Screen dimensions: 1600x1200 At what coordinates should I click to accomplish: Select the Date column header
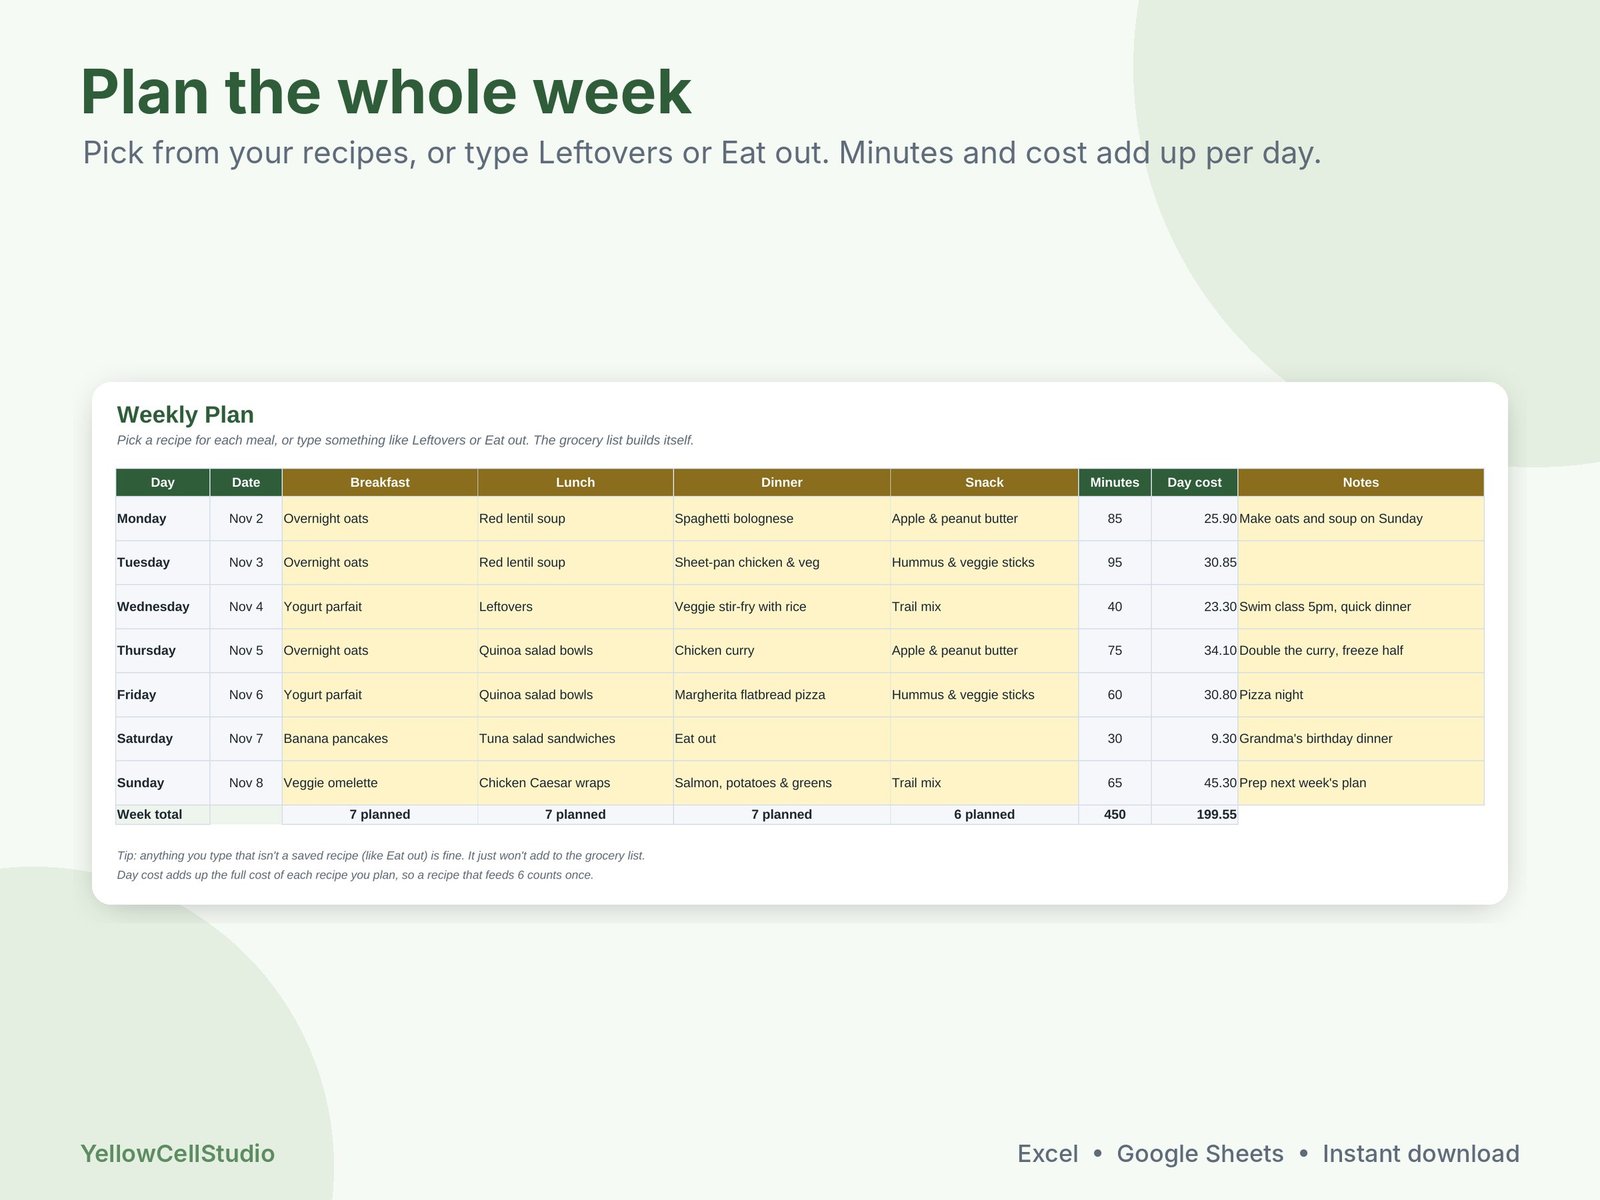pos(246,482)
